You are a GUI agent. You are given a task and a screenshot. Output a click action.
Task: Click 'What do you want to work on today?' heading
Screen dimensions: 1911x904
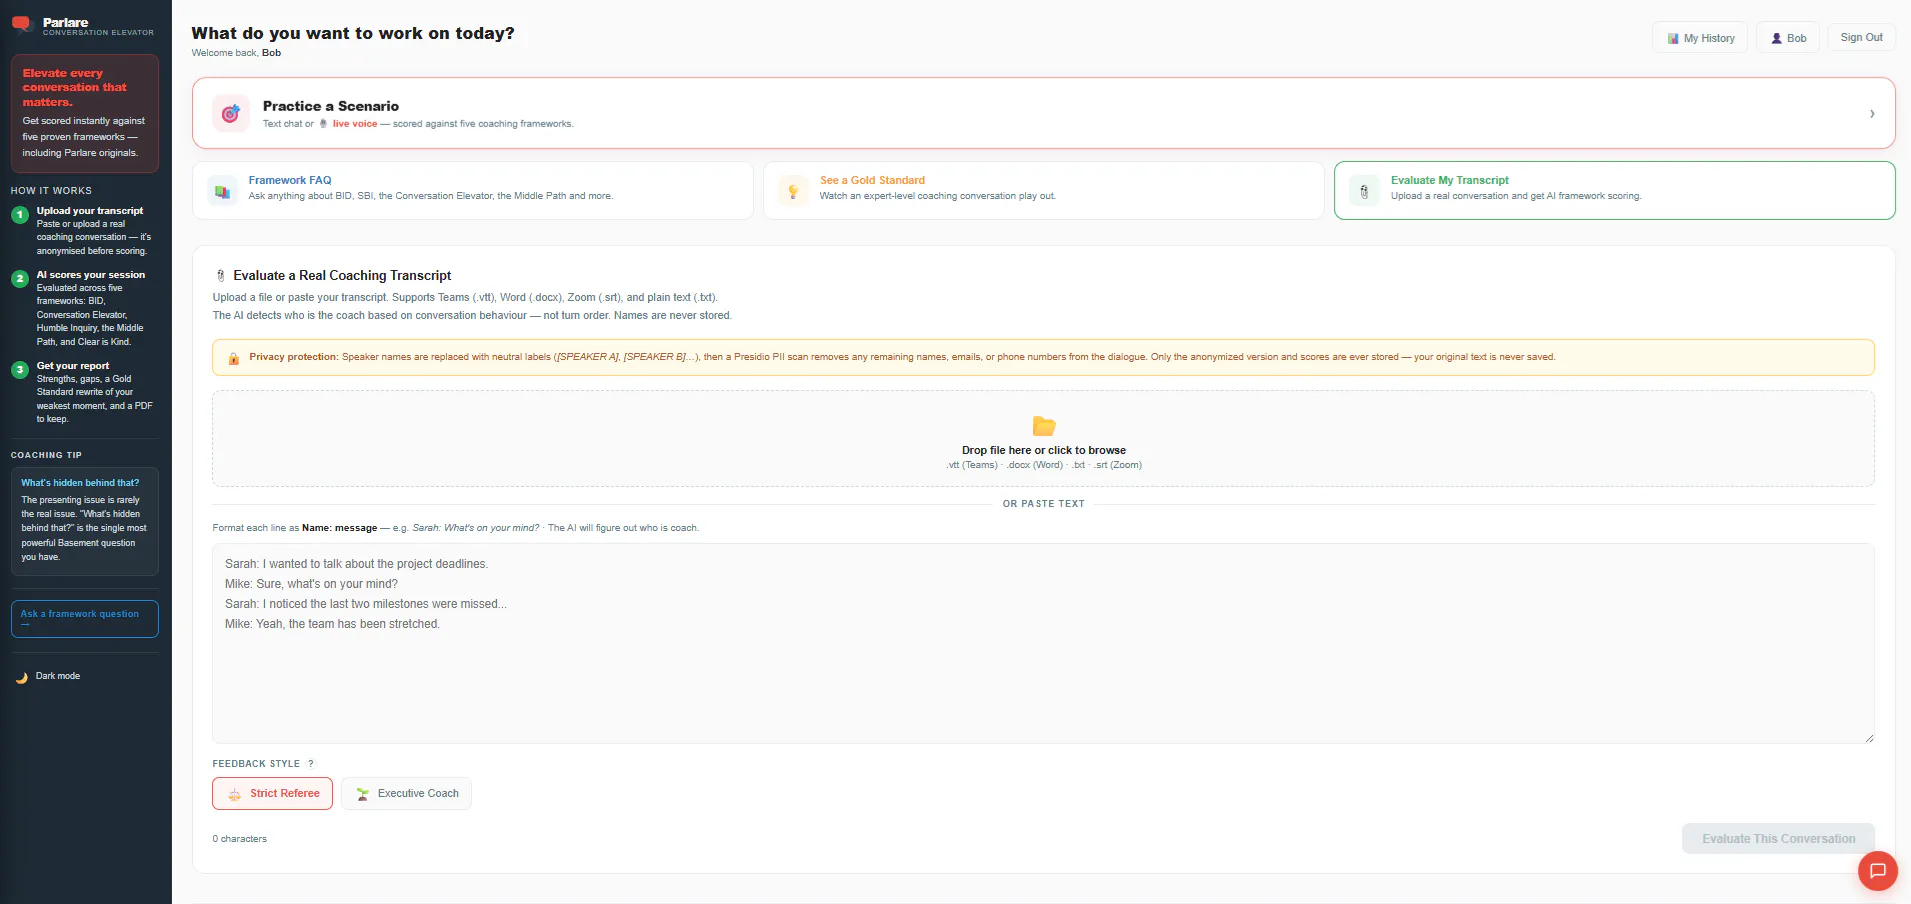point(353,33)
